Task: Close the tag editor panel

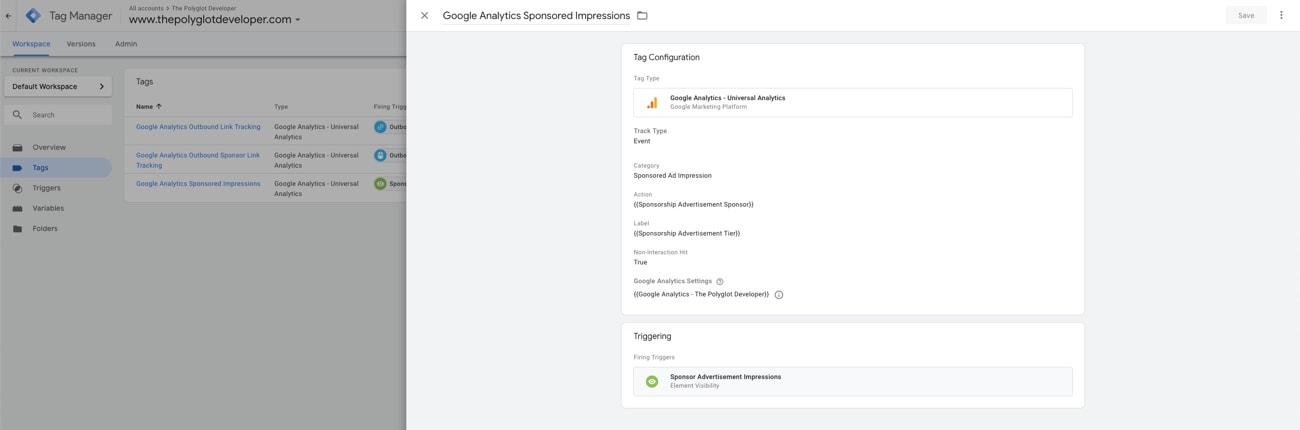Action: [x=424, y=16]
